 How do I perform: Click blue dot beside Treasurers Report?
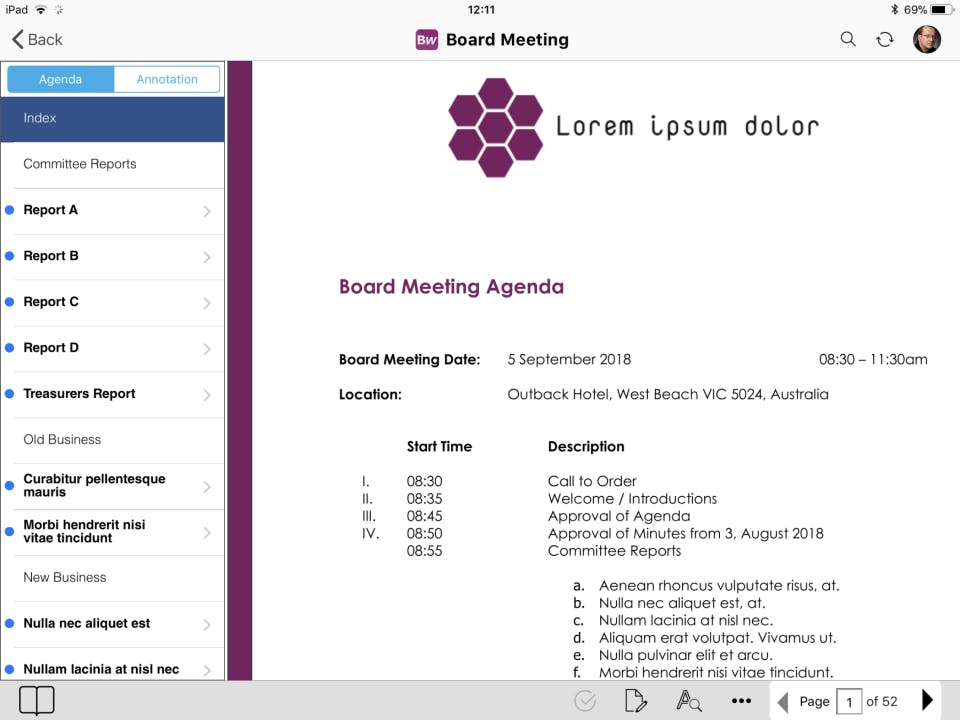point(9,394)
